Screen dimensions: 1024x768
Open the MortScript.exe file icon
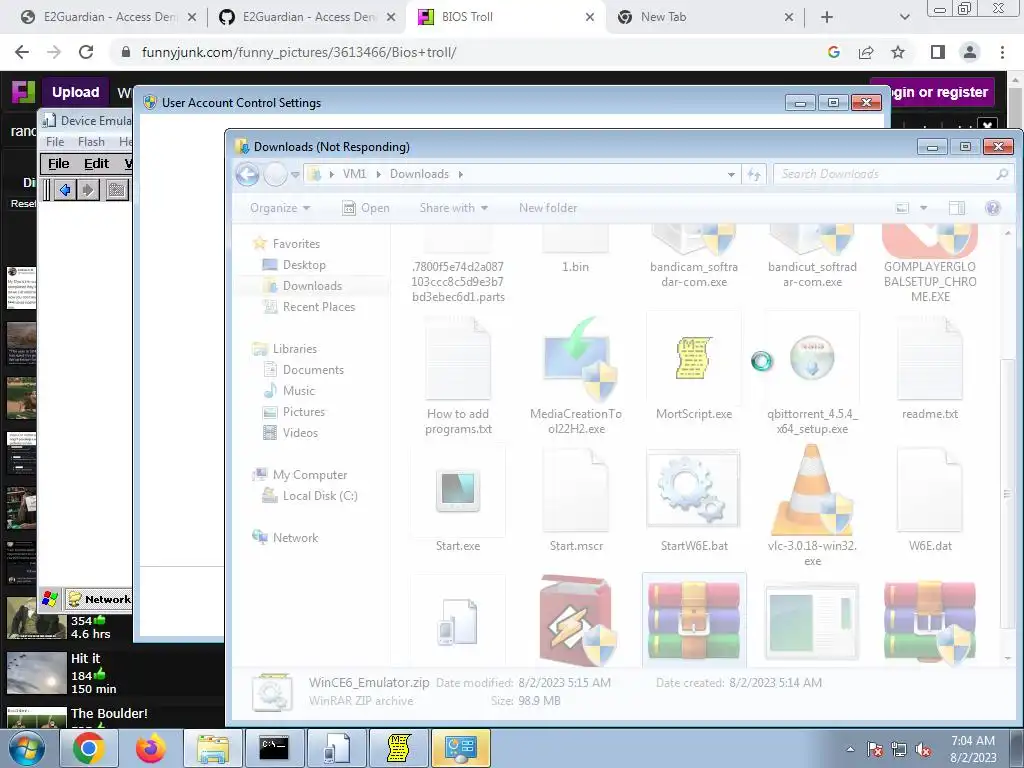click(x=694, y=358)
